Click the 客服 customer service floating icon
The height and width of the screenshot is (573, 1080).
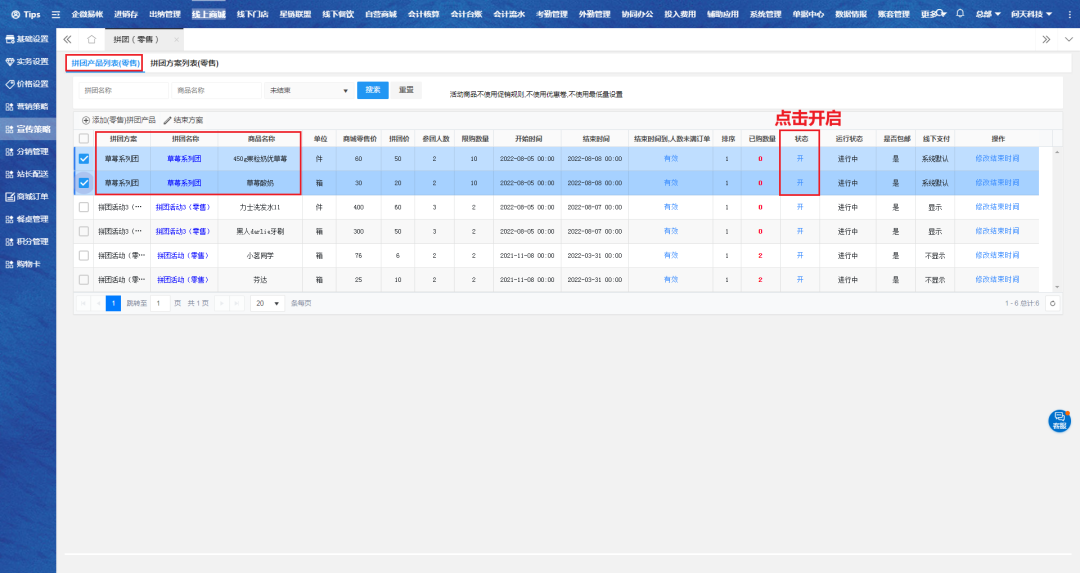(1059, 421)
